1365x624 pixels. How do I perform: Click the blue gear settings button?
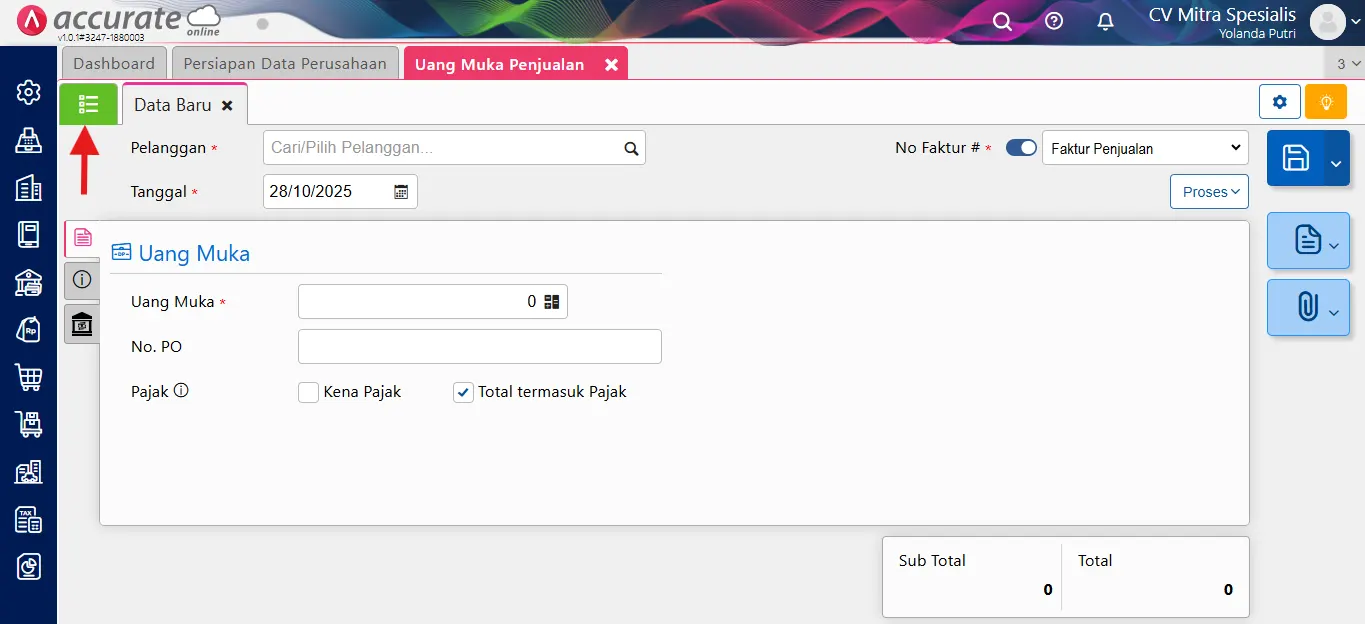point(1279,102)
